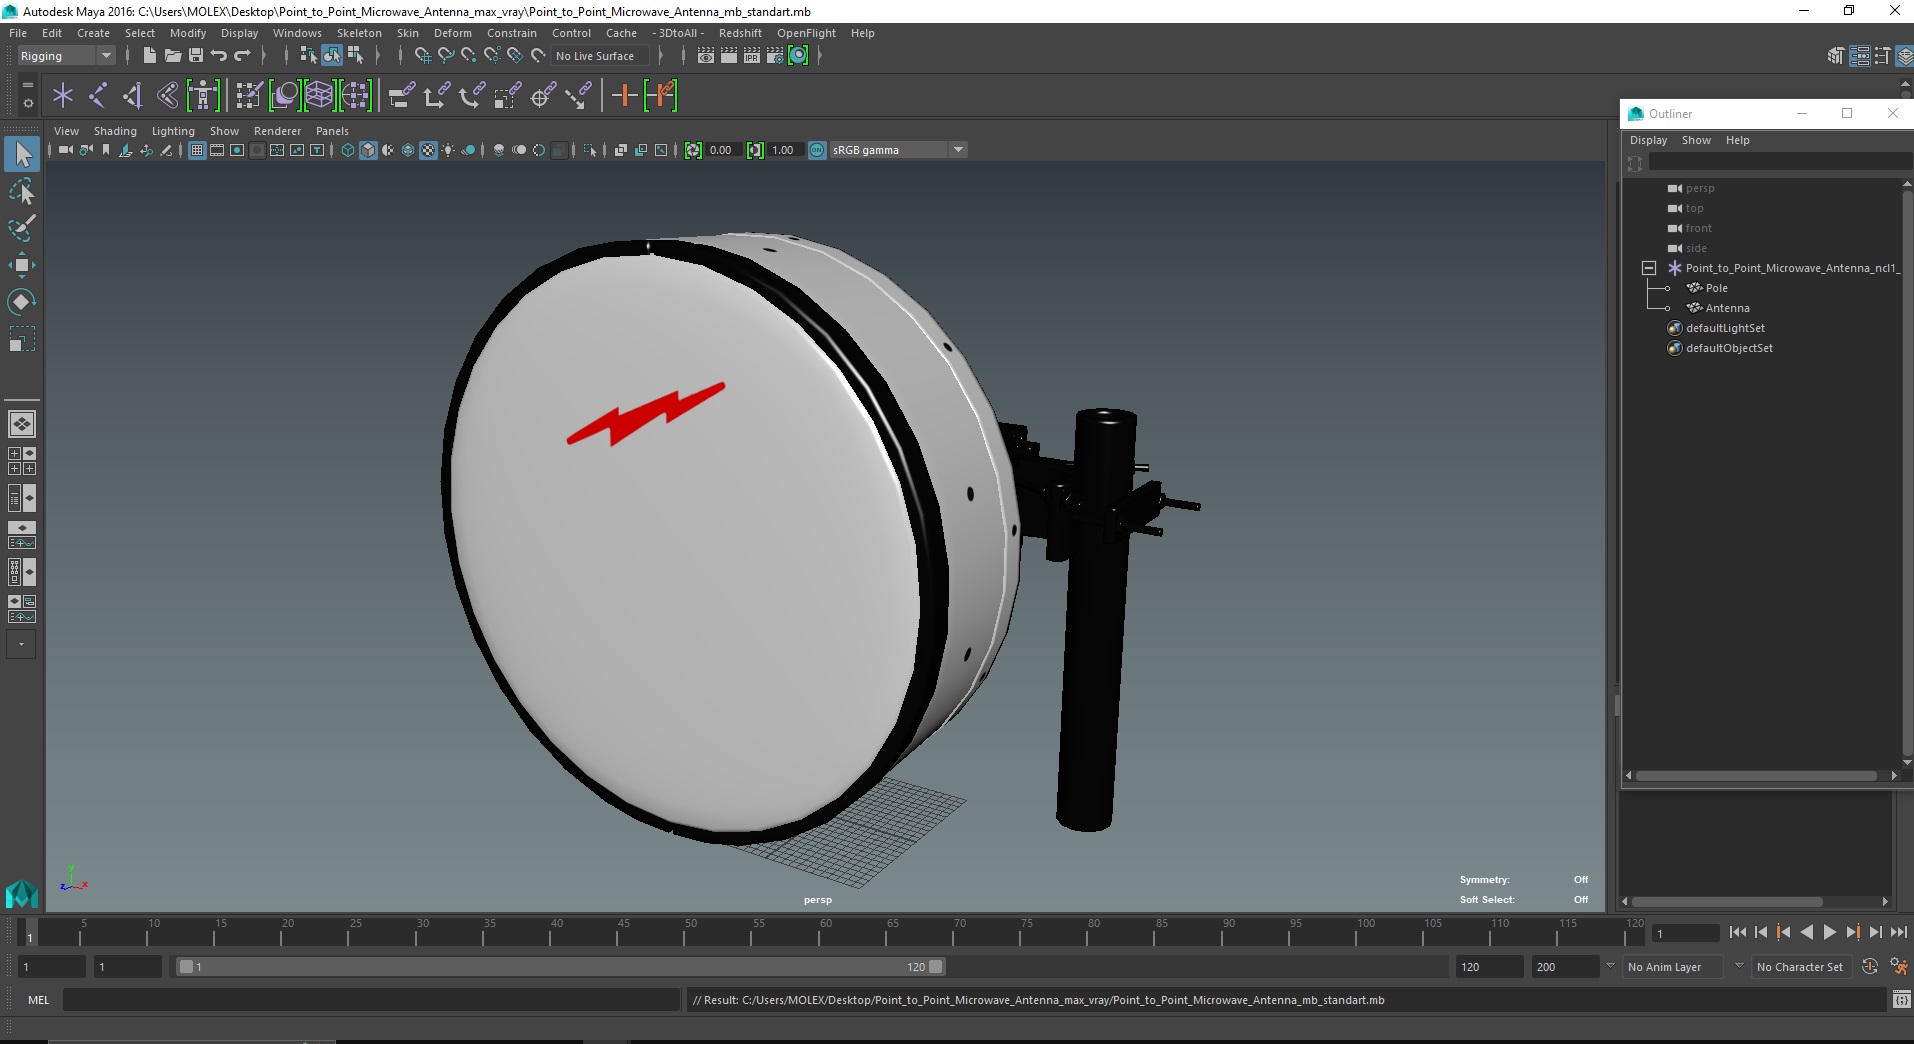The image size is (1914, 1044).
Task: Open the Outliner Display menu
Action: coord(1648,140)
